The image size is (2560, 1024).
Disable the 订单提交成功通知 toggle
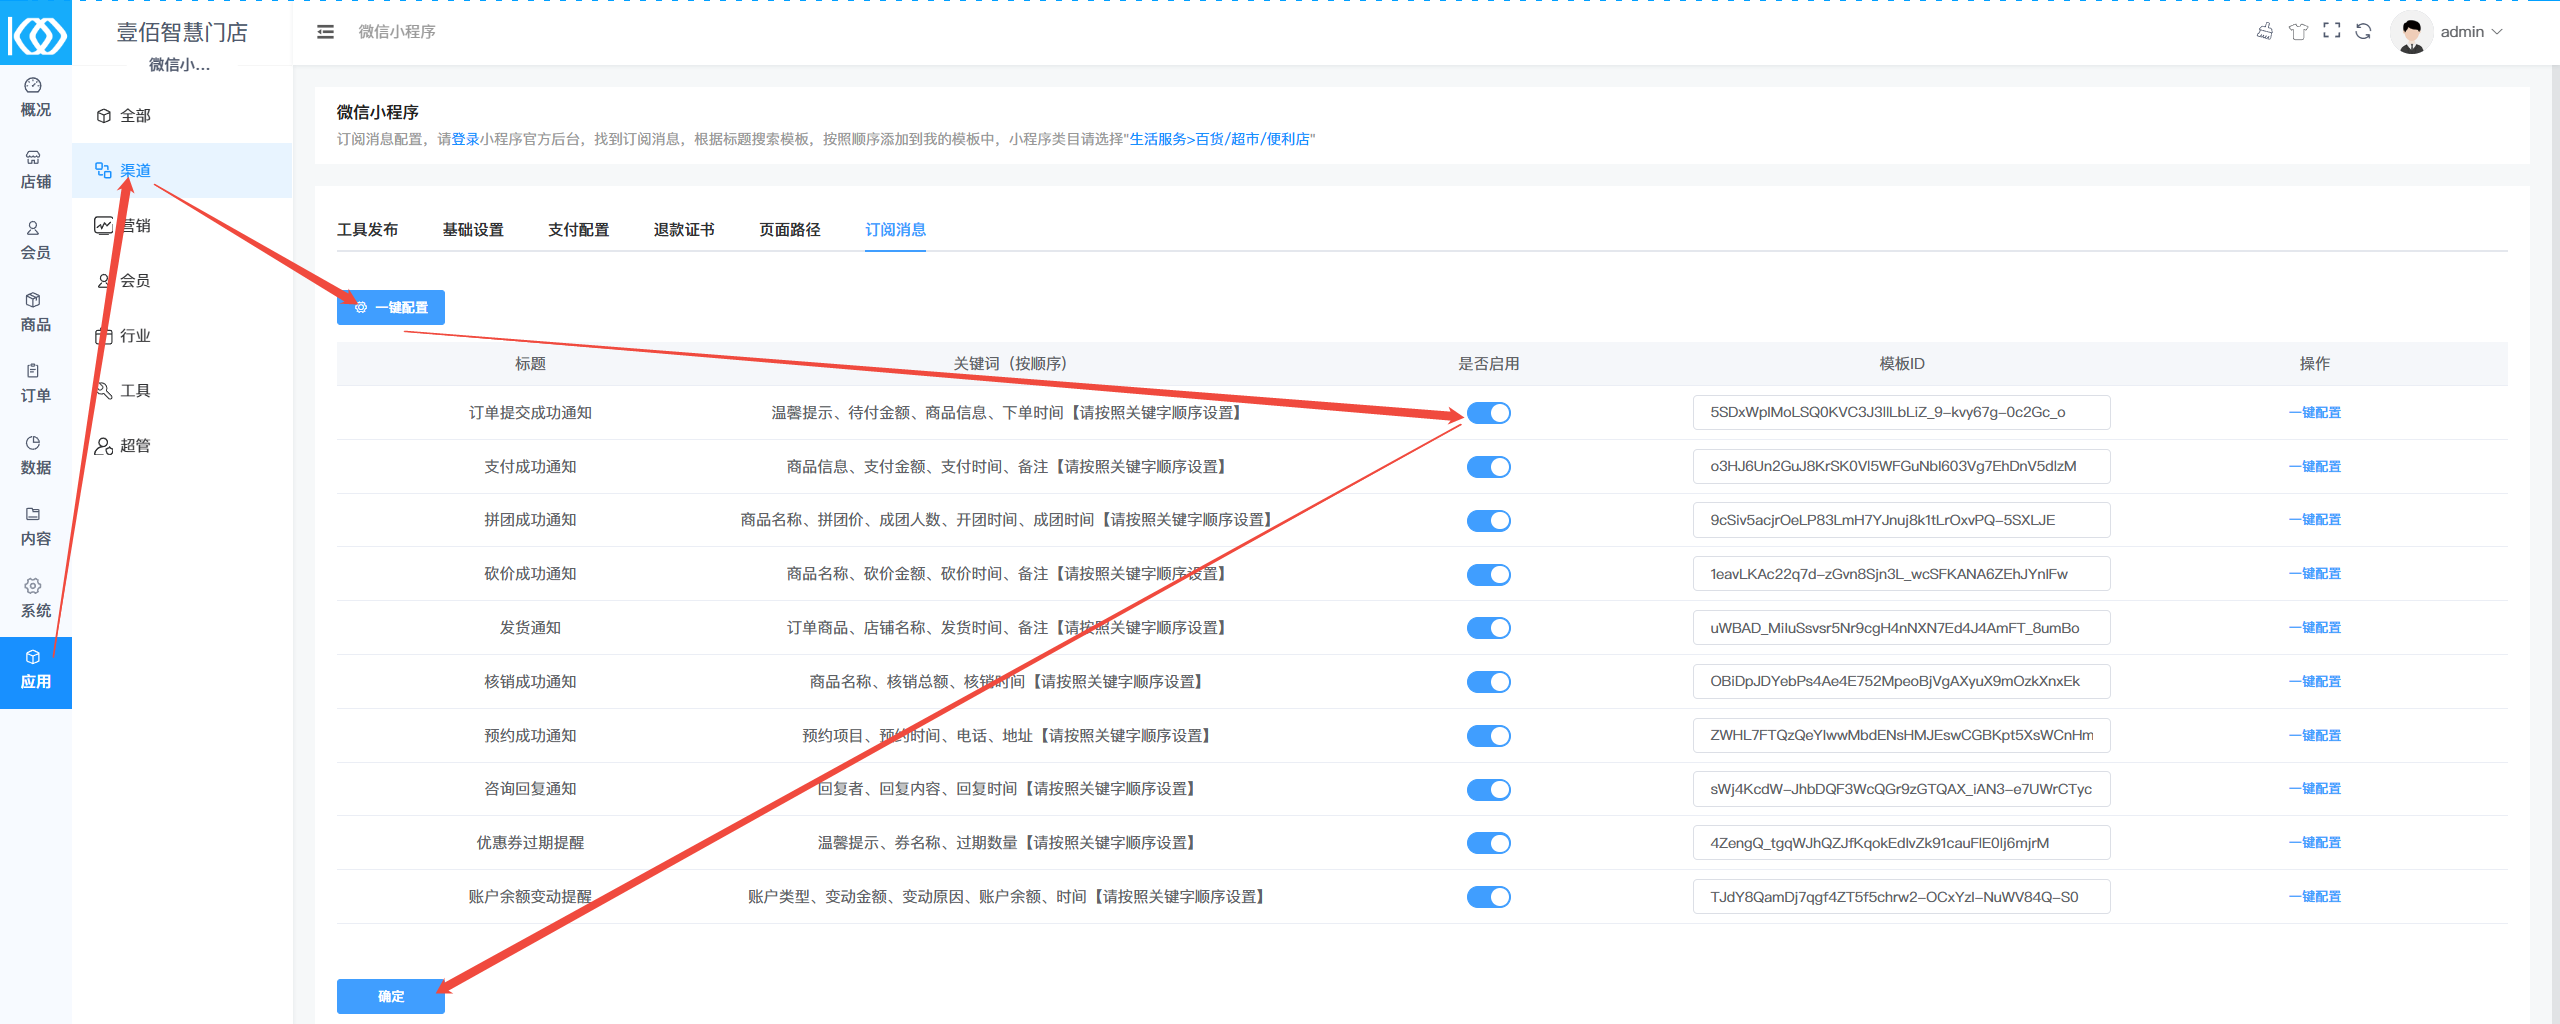pyautogui.click(x=1488, y=413)
